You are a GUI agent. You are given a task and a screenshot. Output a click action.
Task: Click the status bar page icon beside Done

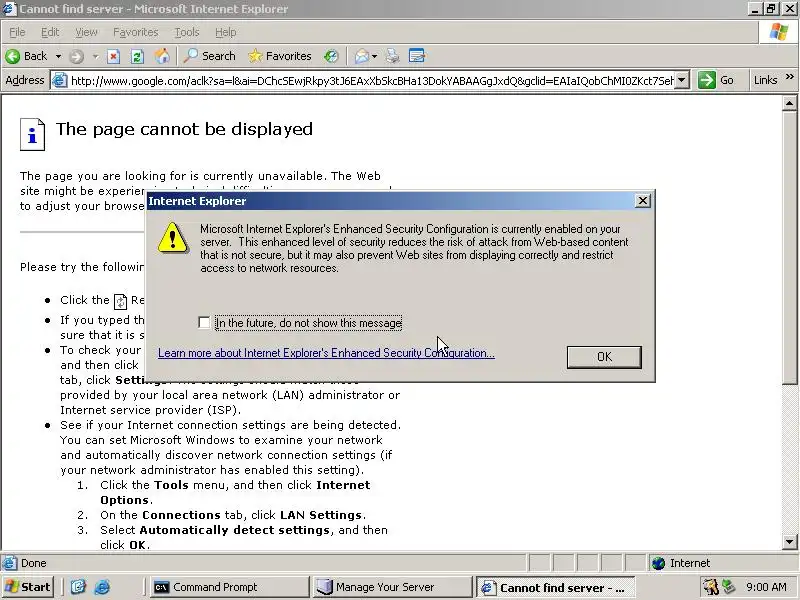click(9, 563)
